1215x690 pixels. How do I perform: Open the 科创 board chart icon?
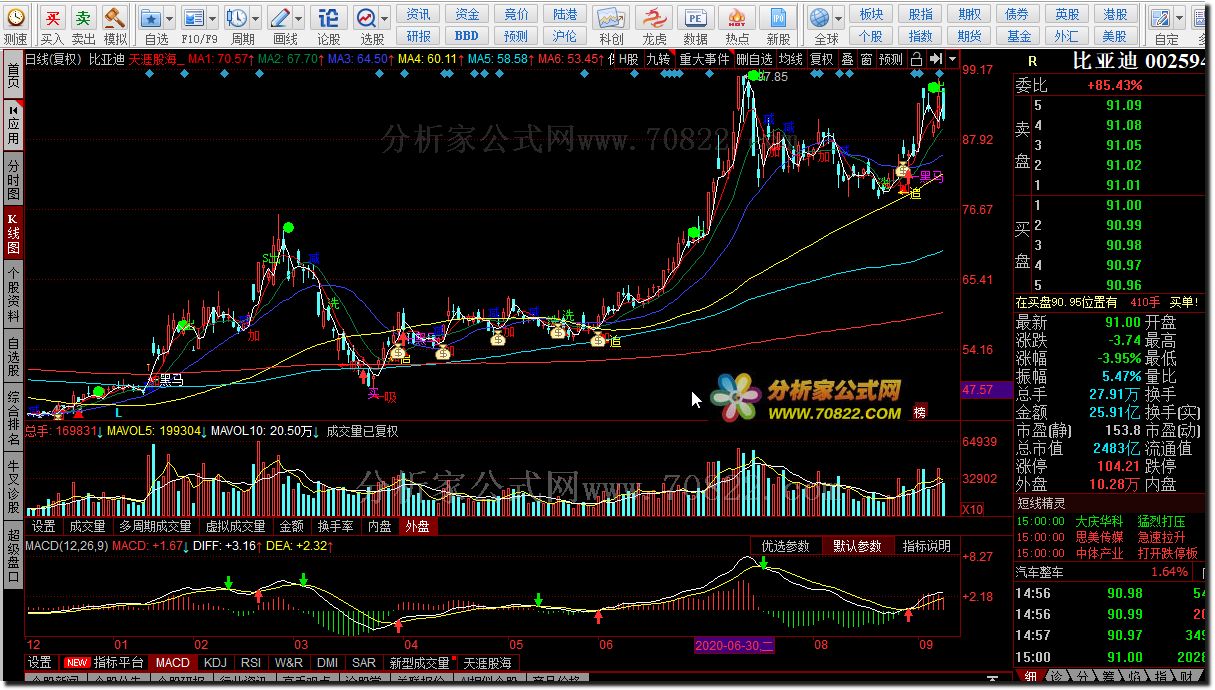tap(611, 18)
